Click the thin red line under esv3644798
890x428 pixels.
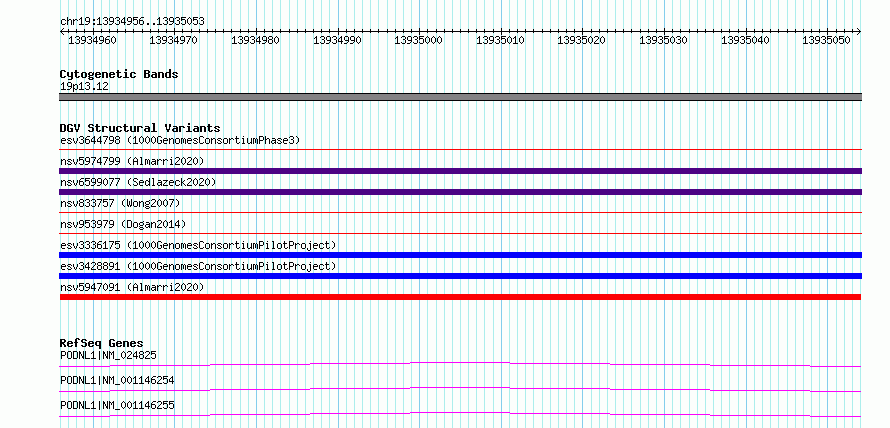click(x=460, y=150)
